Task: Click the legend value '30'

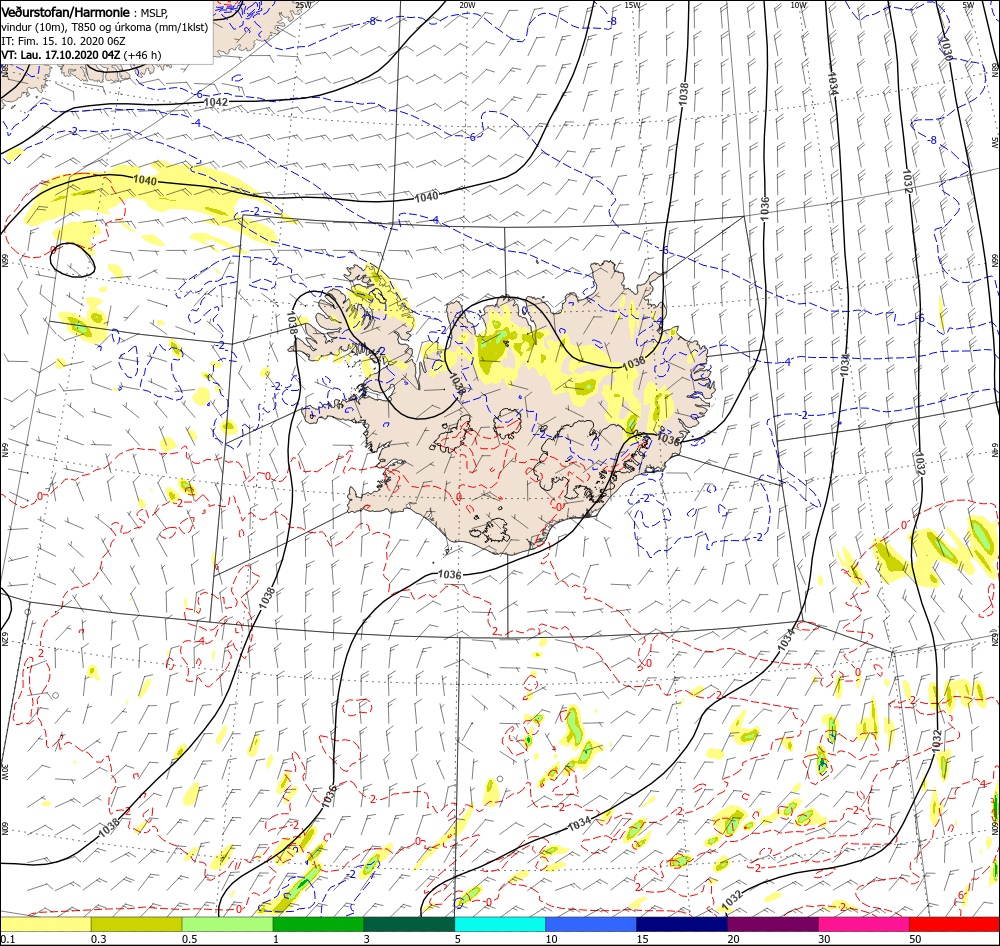Action: click(825, 939)
